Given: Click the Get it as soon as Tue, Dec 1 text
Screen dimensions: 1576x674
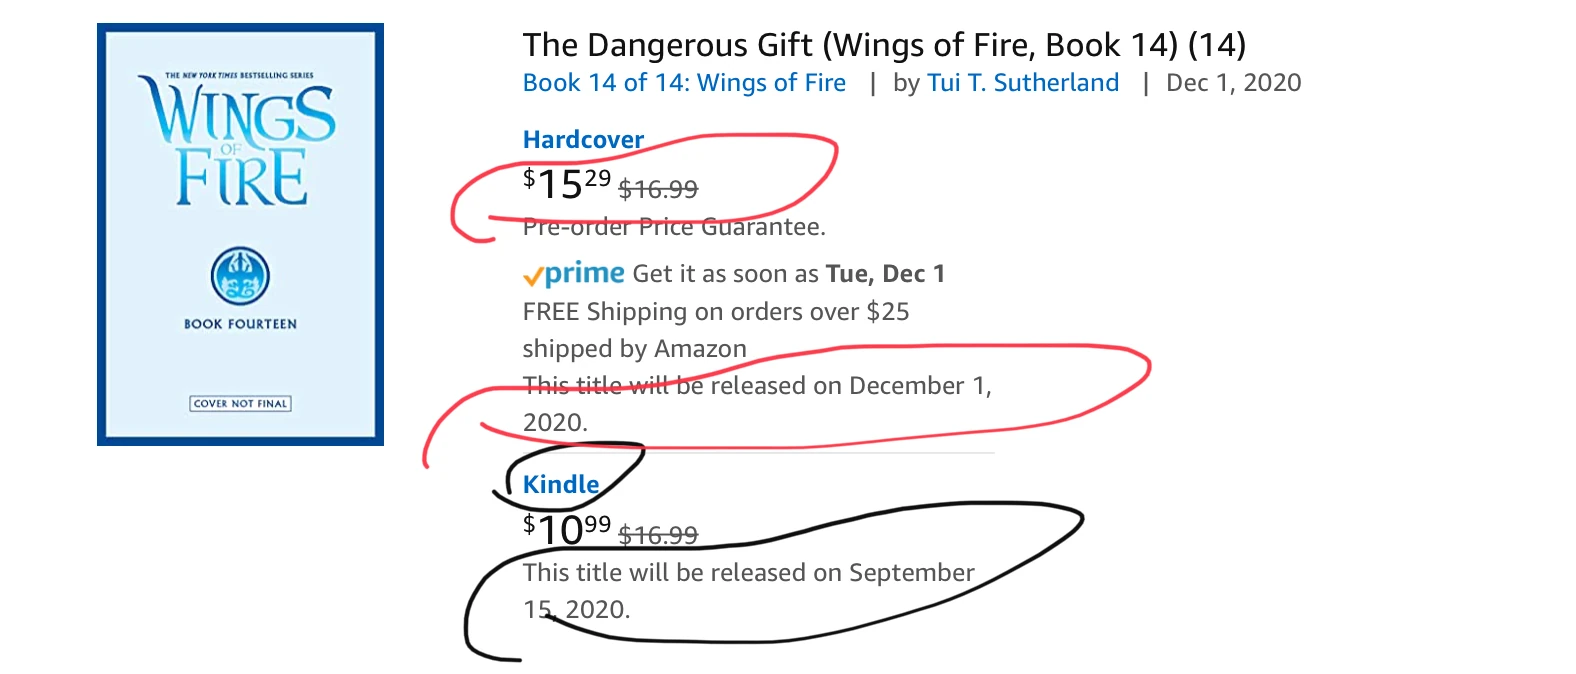Looking at the screenshot, I should [x=788, y=274].
